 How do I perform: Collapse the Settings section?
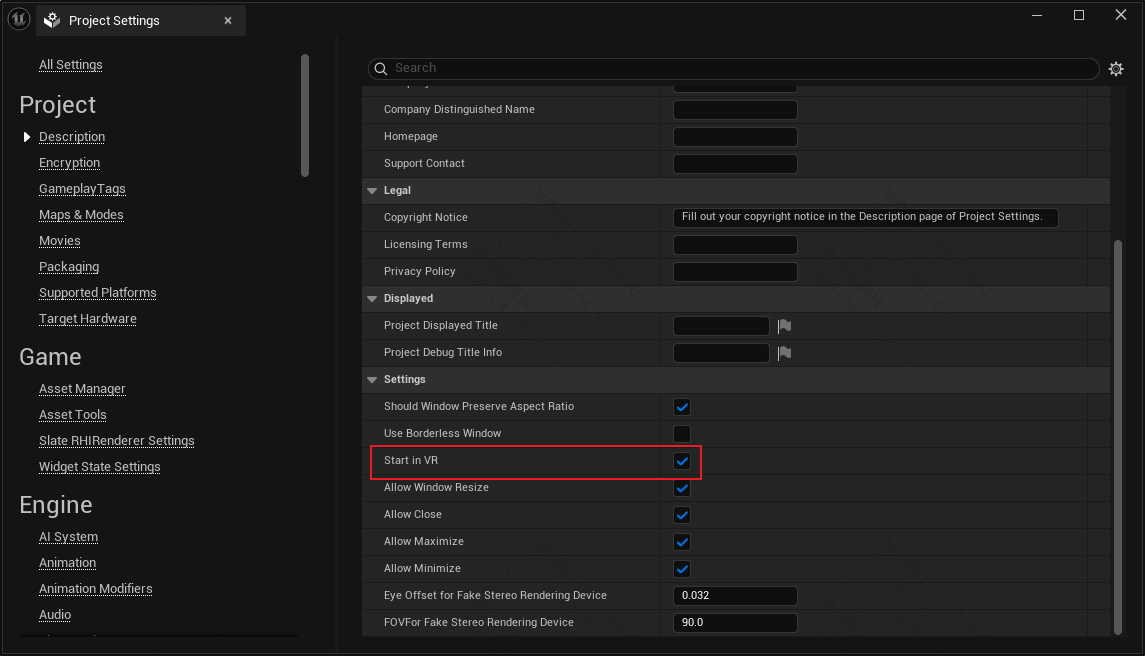click(372, 380)
